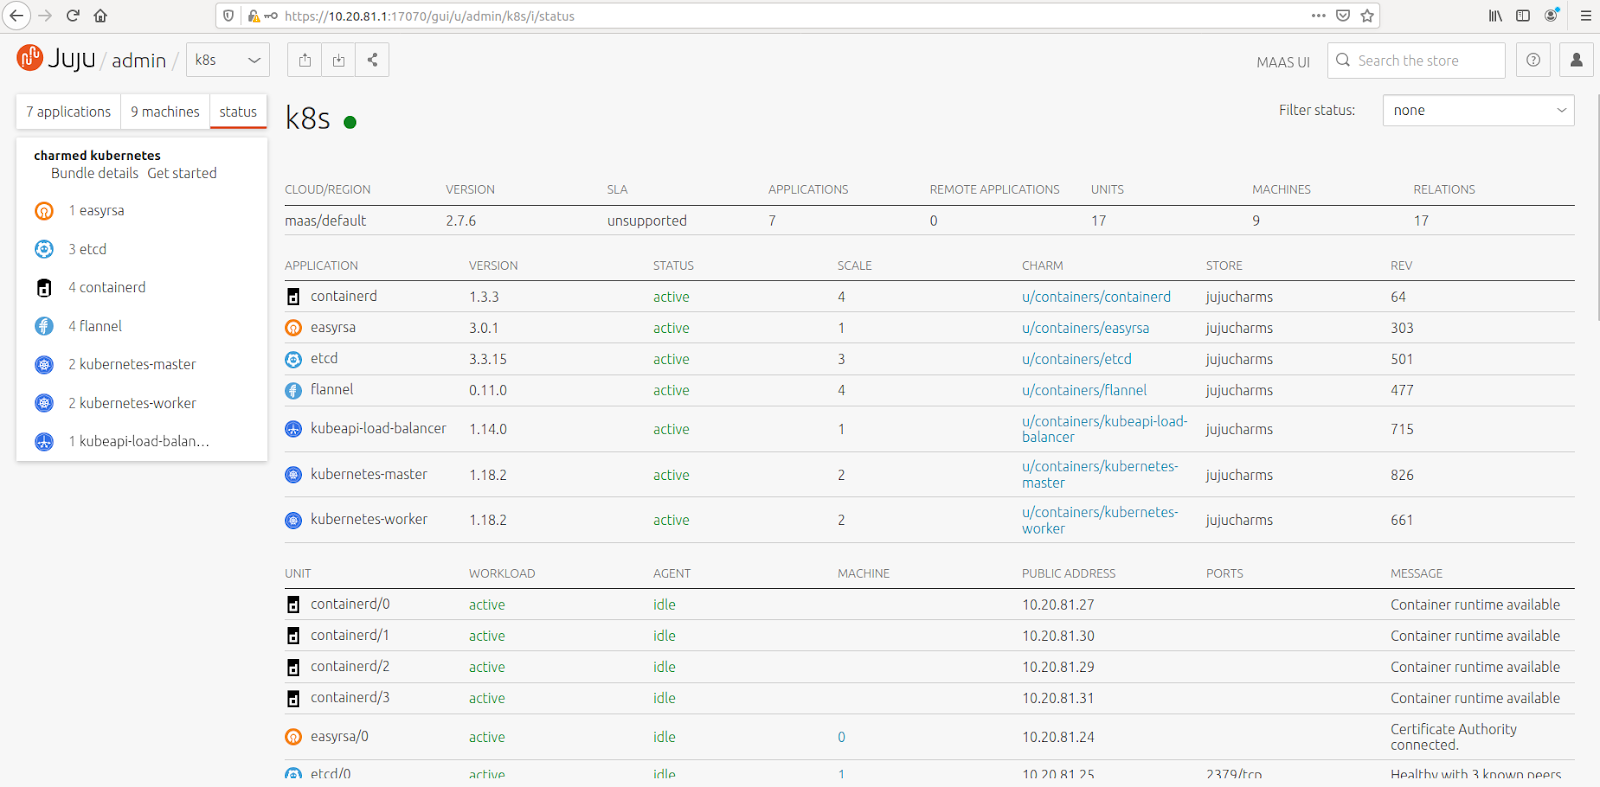Click 'Certificate Authority connected.' message
This screenshot has height=787, width=1600.
pyautogui.click(x=1454, y=737)
